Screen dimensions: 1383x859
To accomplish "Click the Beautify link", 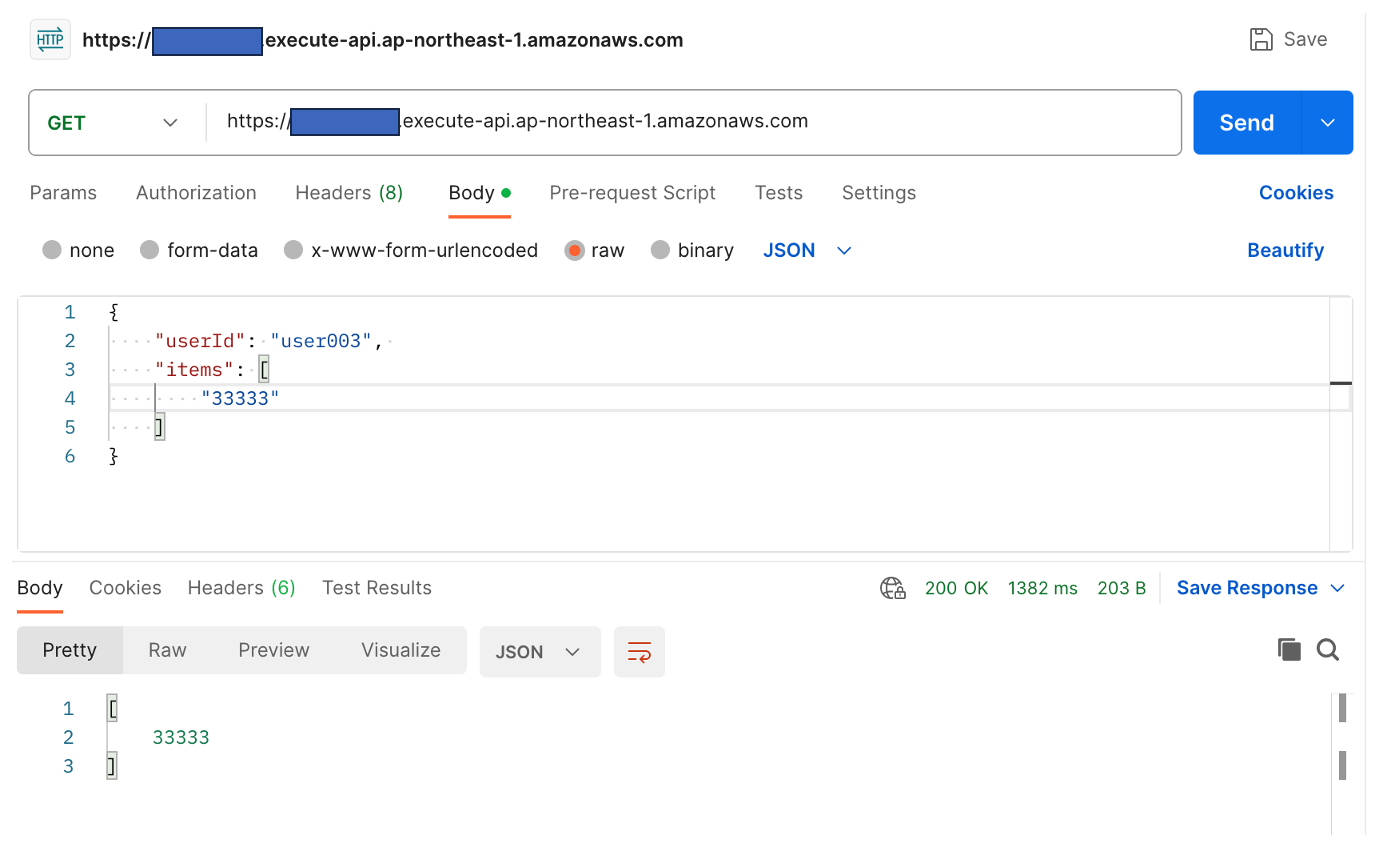I will (1285, 250).
